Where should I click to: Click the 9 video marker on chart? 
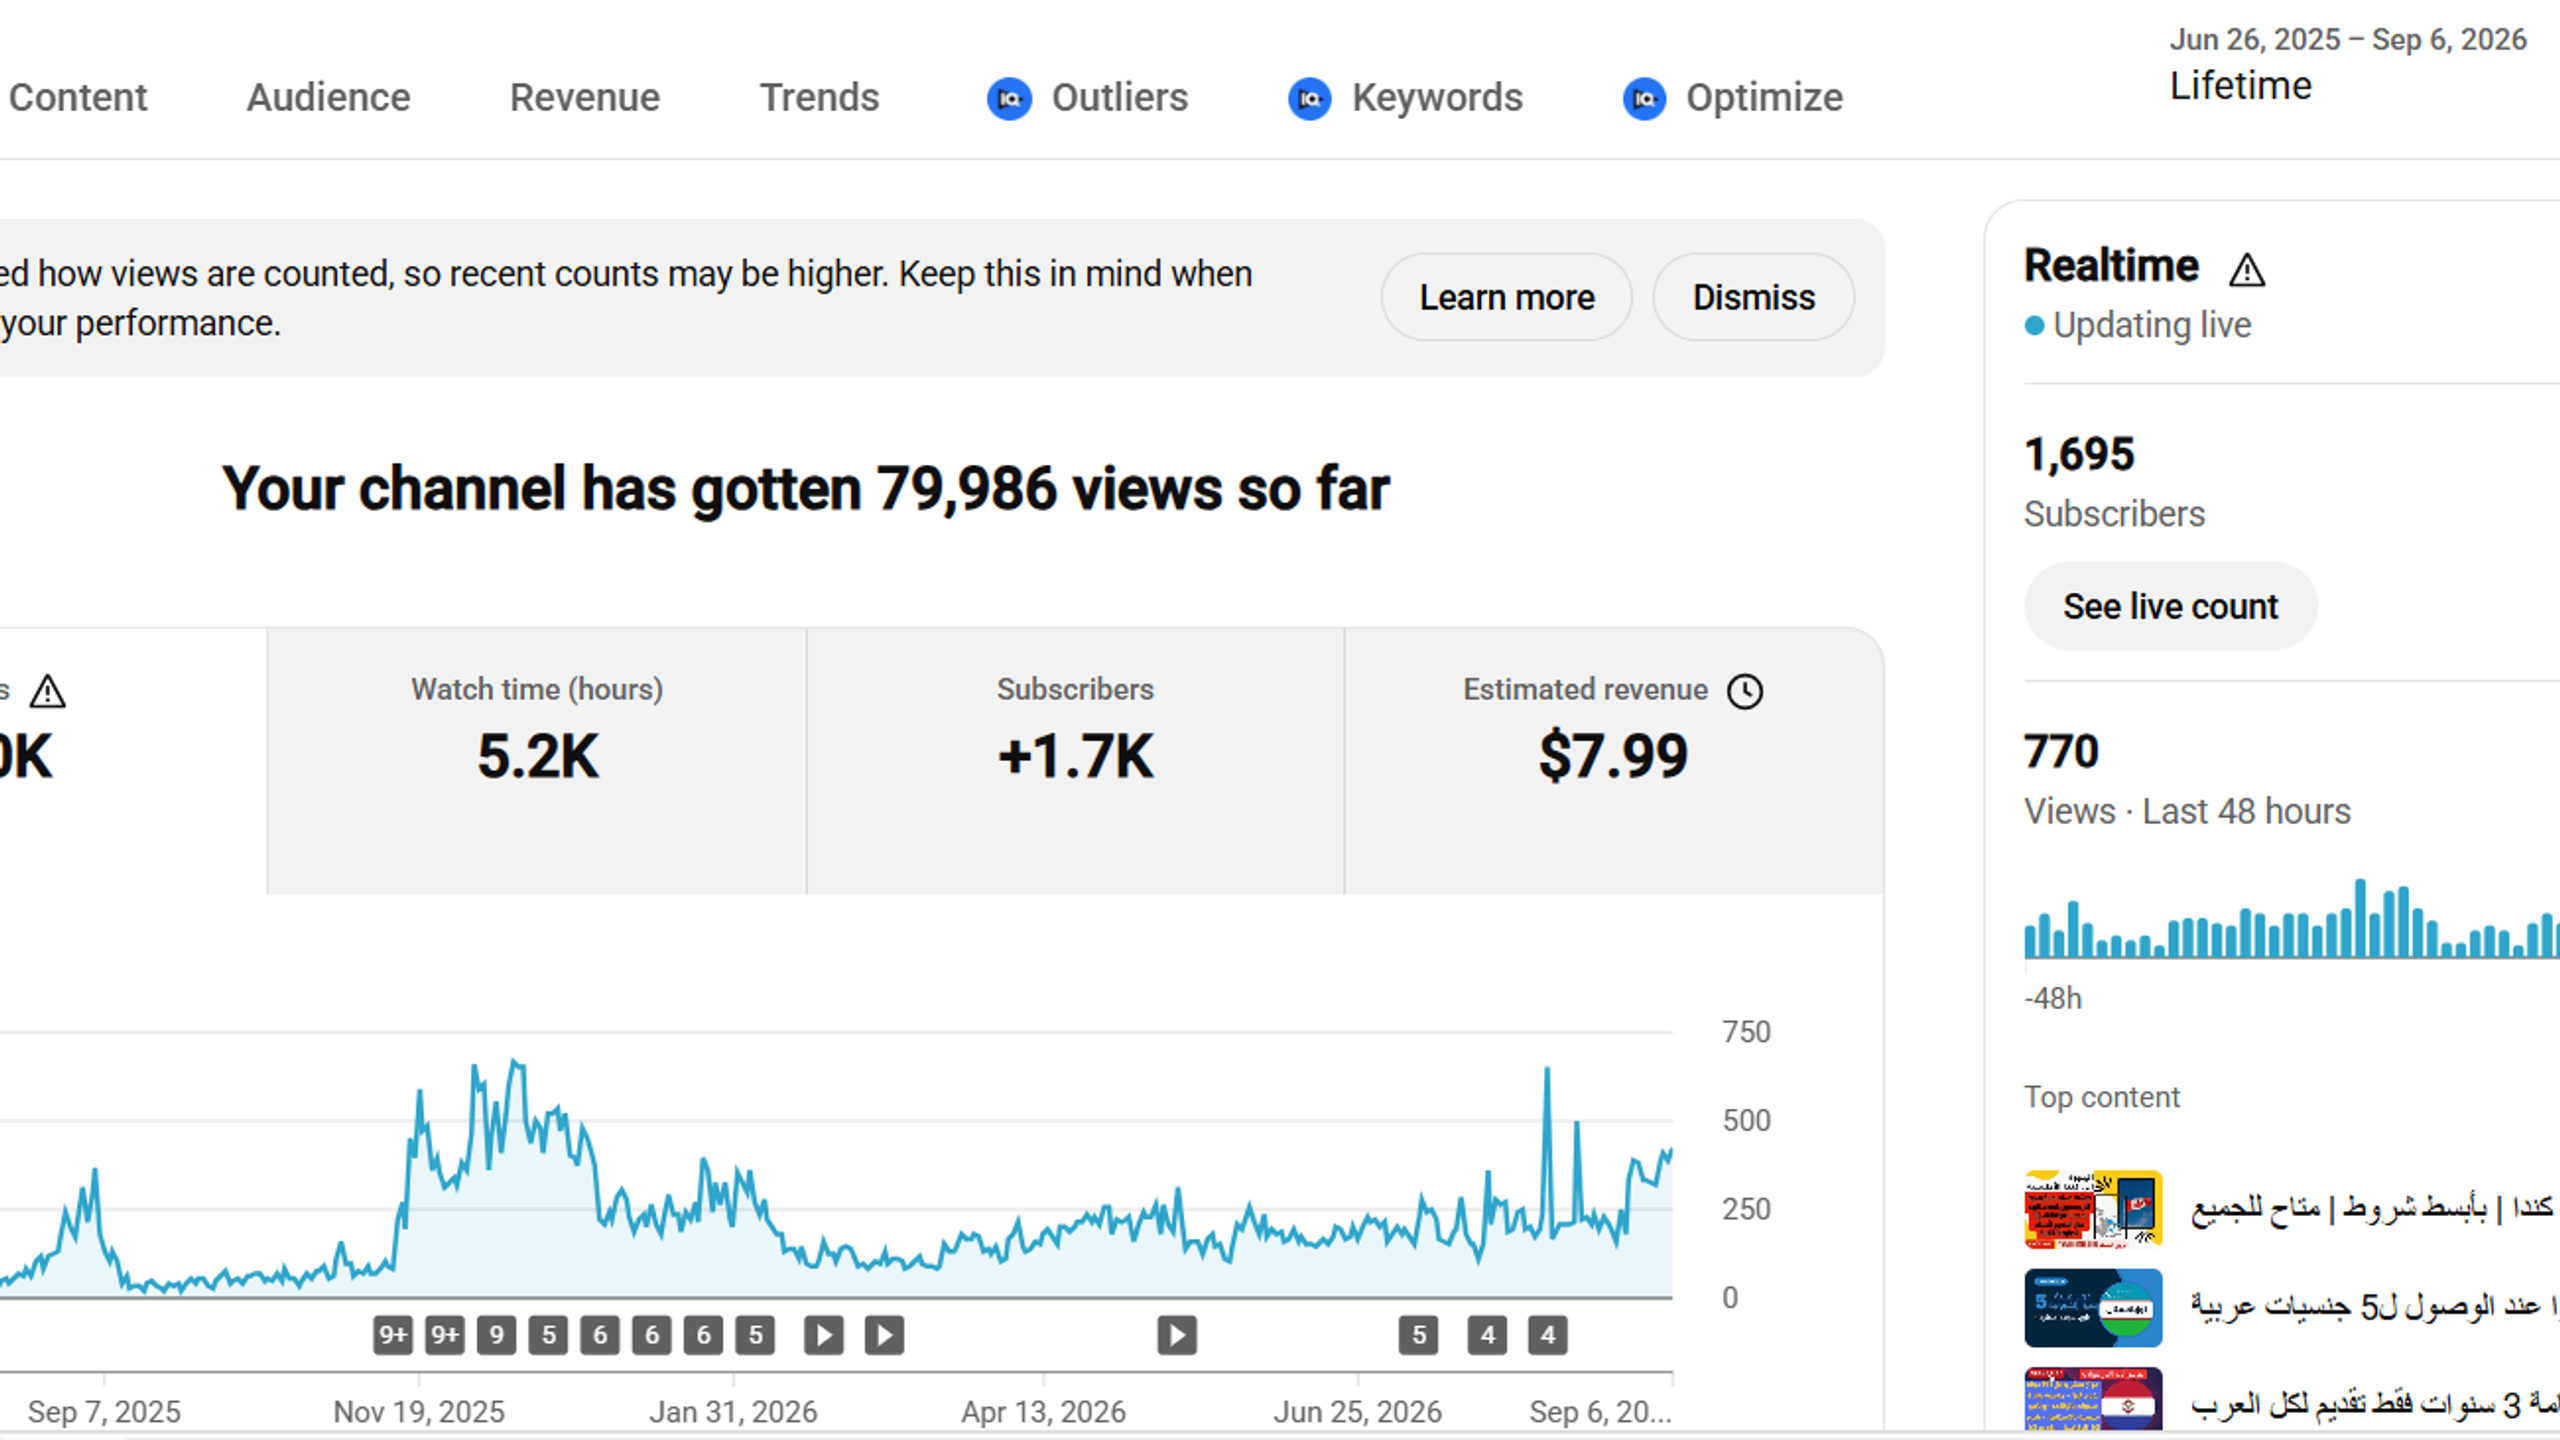pyautogui.click(x=497, y=1335)
